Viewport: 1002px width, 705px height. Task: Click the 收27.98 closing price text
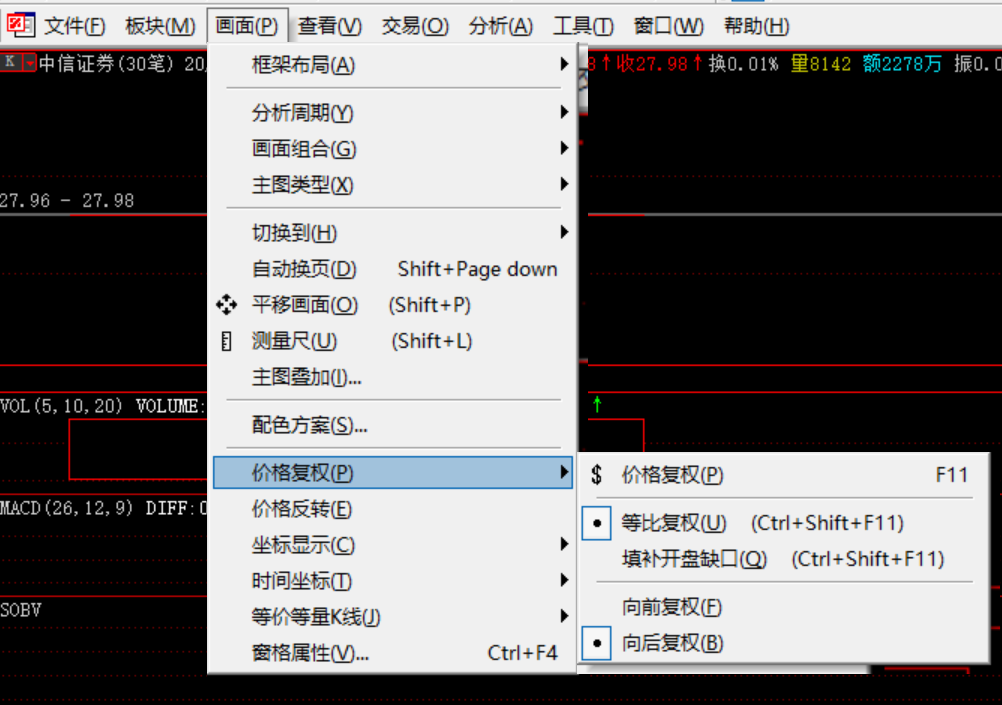(x=652, y=63)
